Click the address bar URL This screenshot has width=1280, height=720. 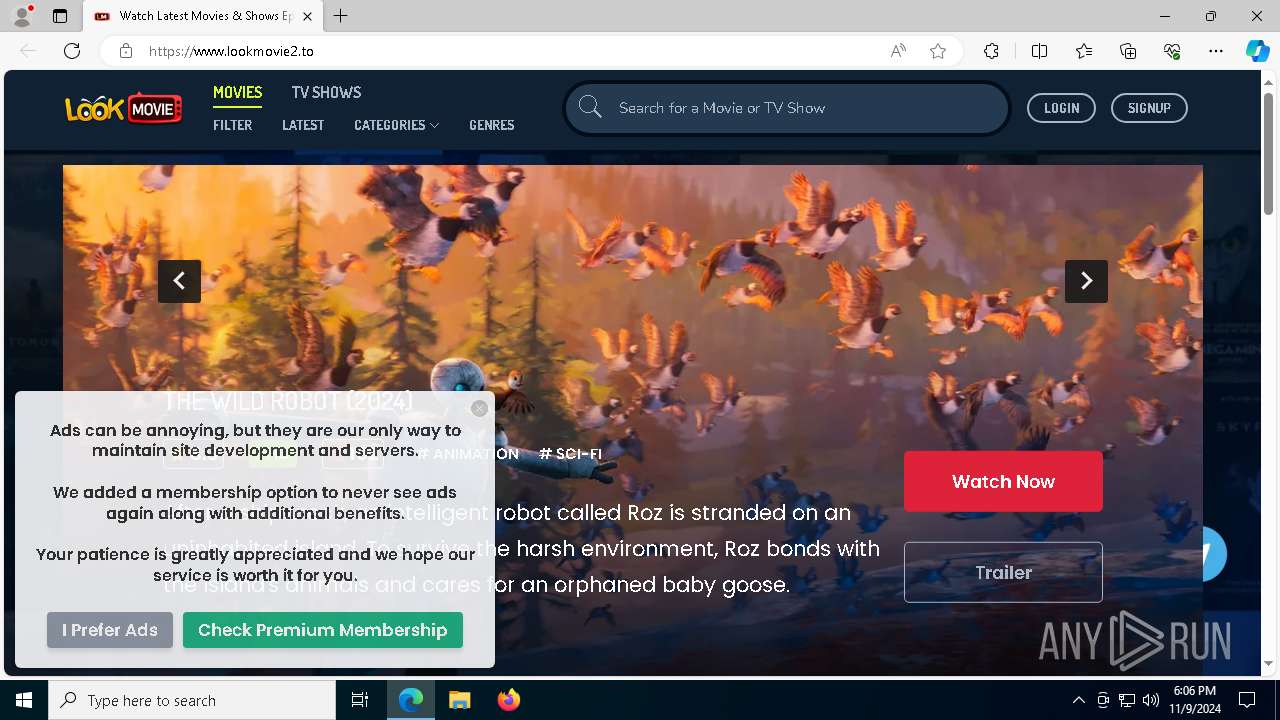click(231, 51)
